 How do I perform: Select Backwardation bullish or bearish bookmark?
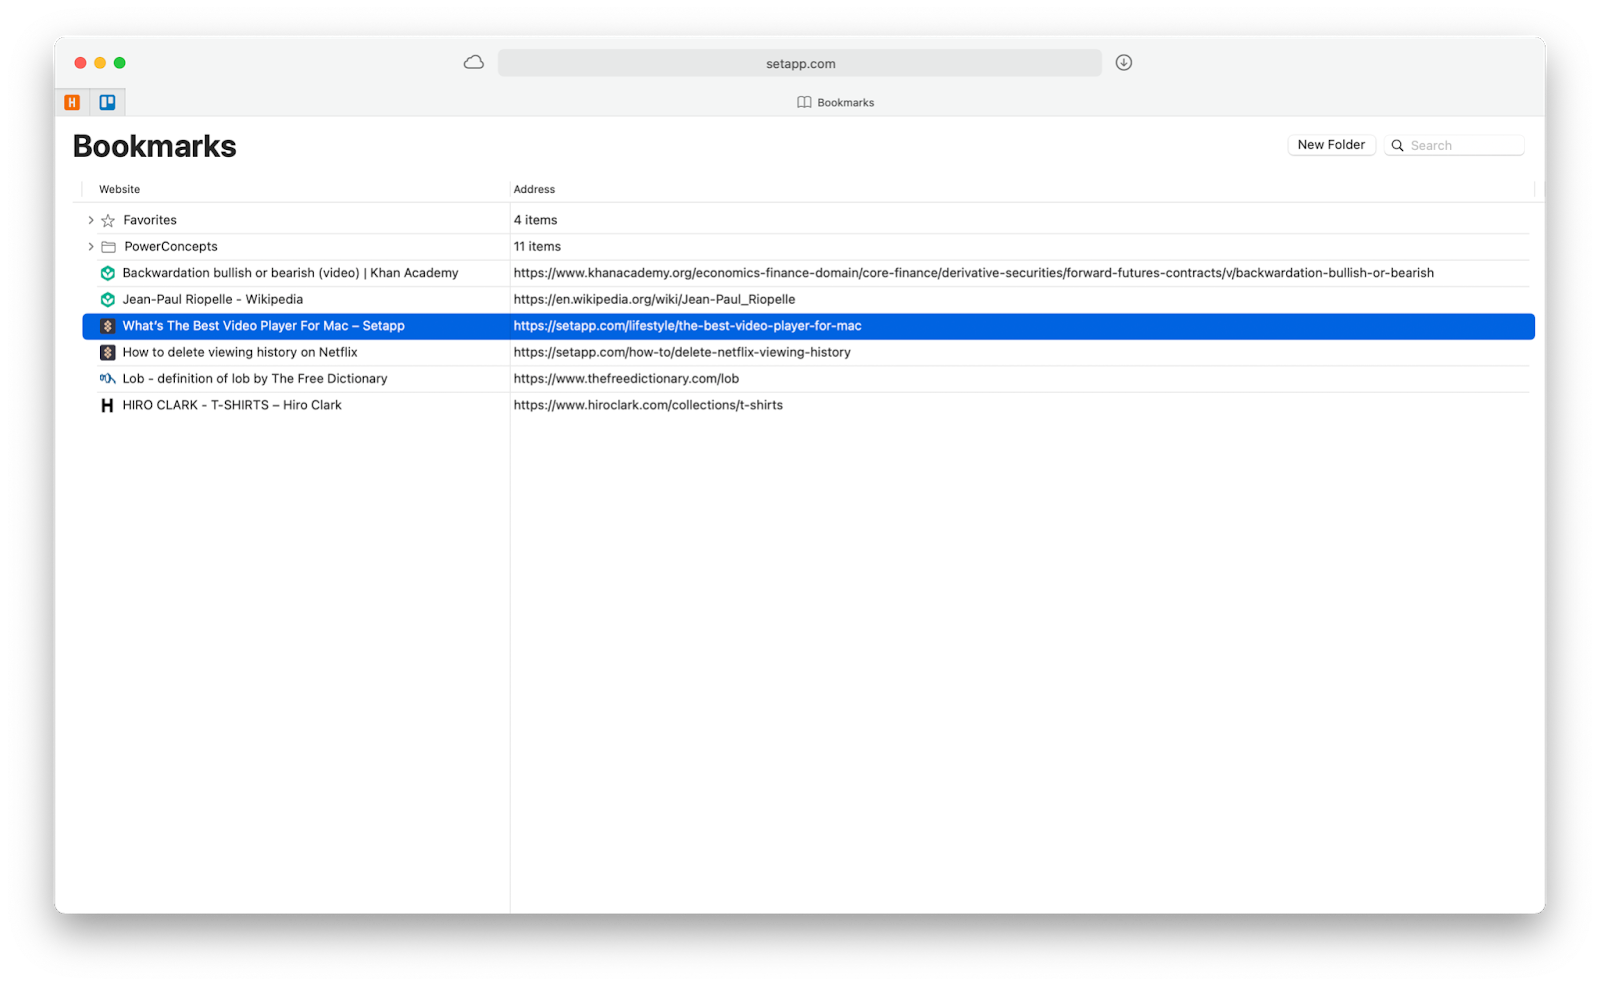(x=290, y=273)
